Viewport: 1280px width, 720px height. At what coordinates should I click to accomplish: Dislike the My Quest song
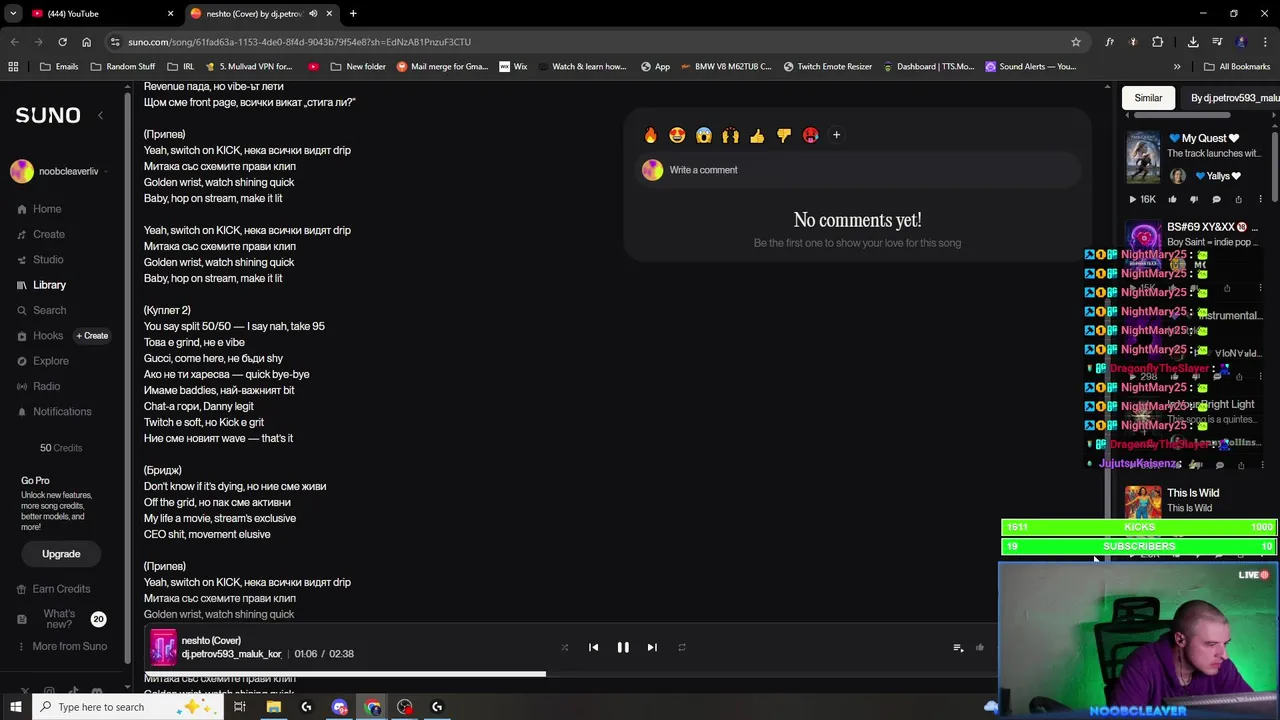coord(1194,199)
